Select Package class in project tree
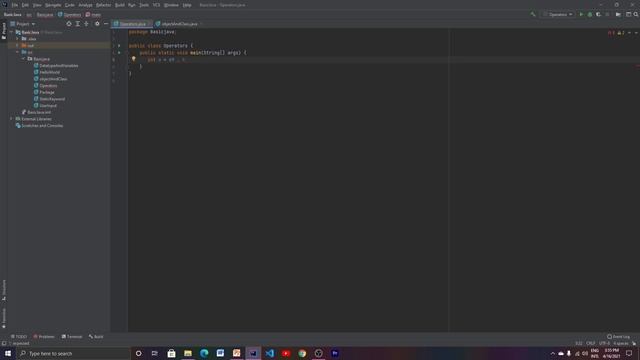This screenshot has width=640, height=360. coord(44,92)
